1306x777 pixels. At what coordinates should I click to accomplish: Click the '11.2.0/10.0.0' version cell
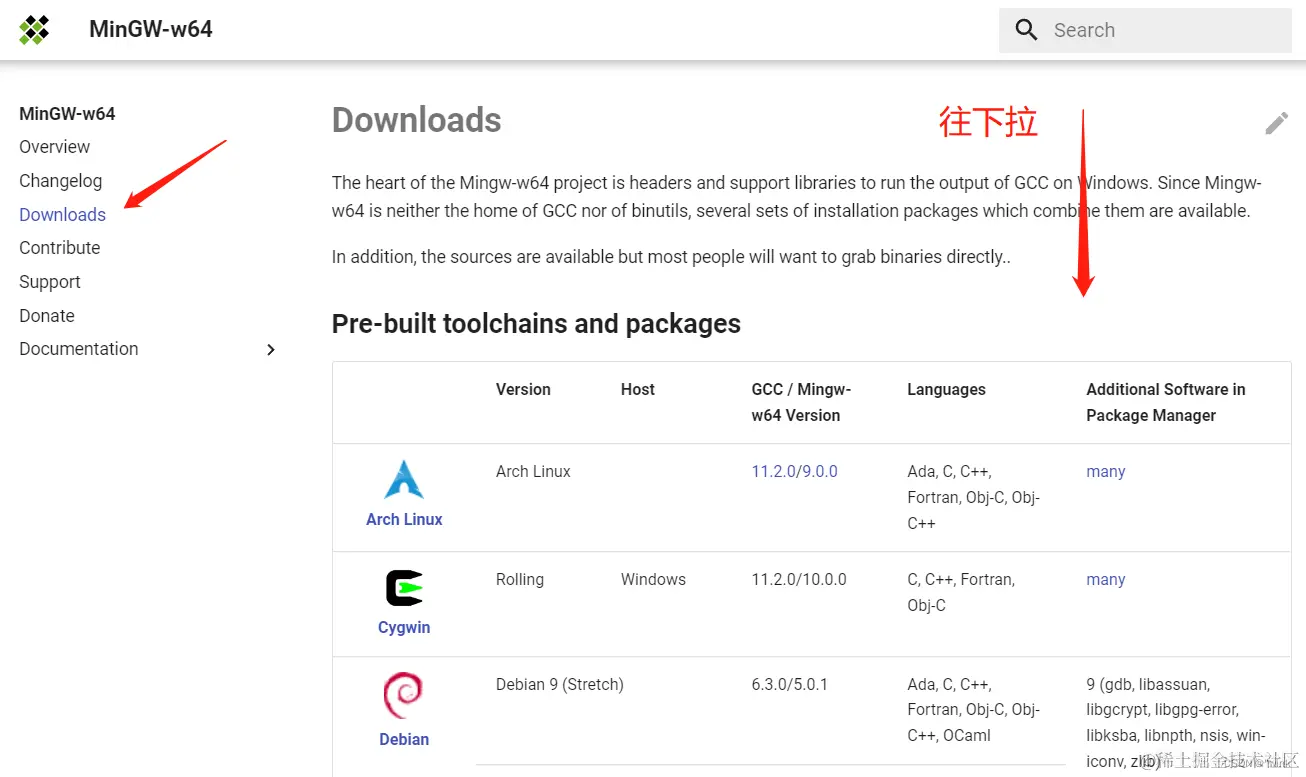[x=799, y=580]
